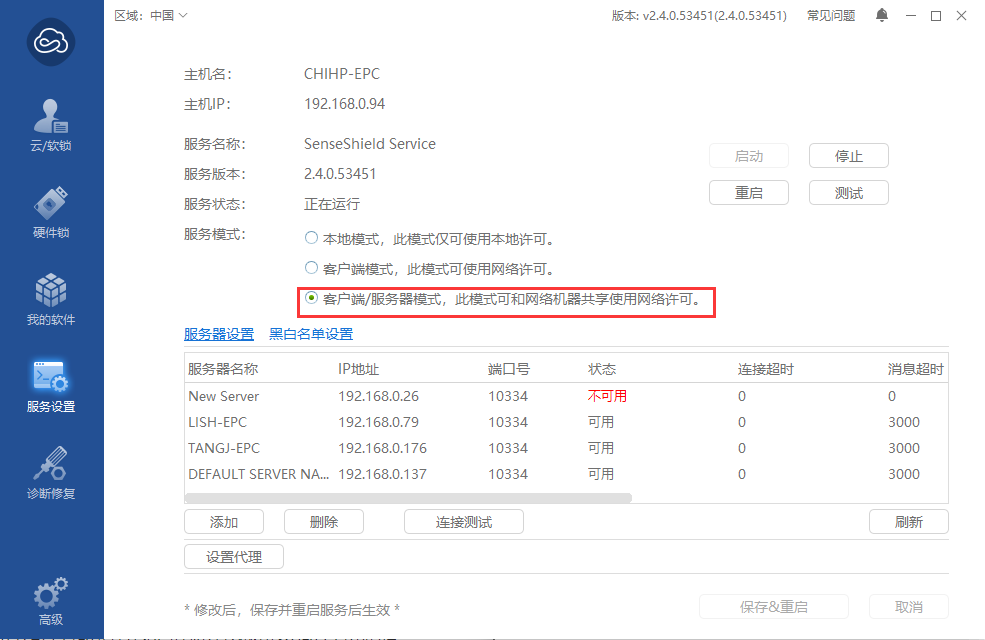This screenshot has height=640, width=985.
Task: Minimize the window
Action: tap(911, 16)
